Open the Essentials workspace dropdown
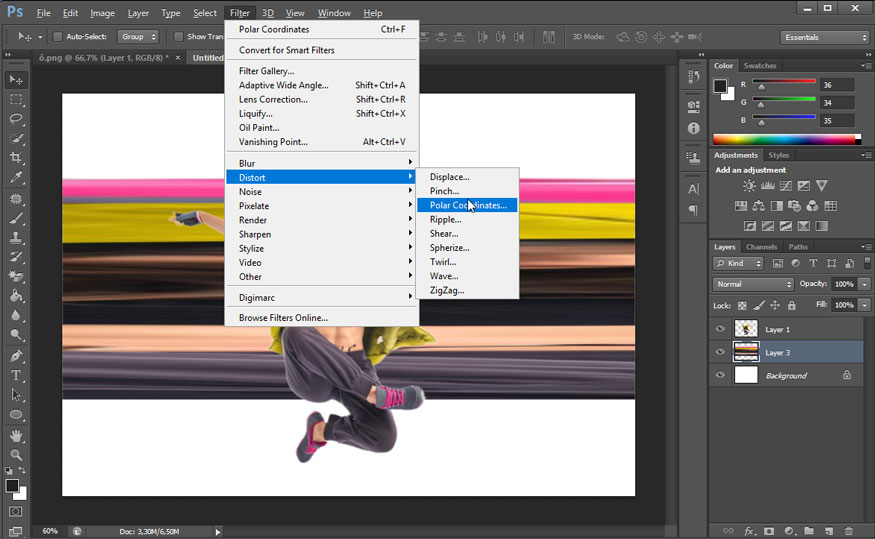Image resolution: width=875 pixels, height=539 pixels. click(x=823, y=37)
